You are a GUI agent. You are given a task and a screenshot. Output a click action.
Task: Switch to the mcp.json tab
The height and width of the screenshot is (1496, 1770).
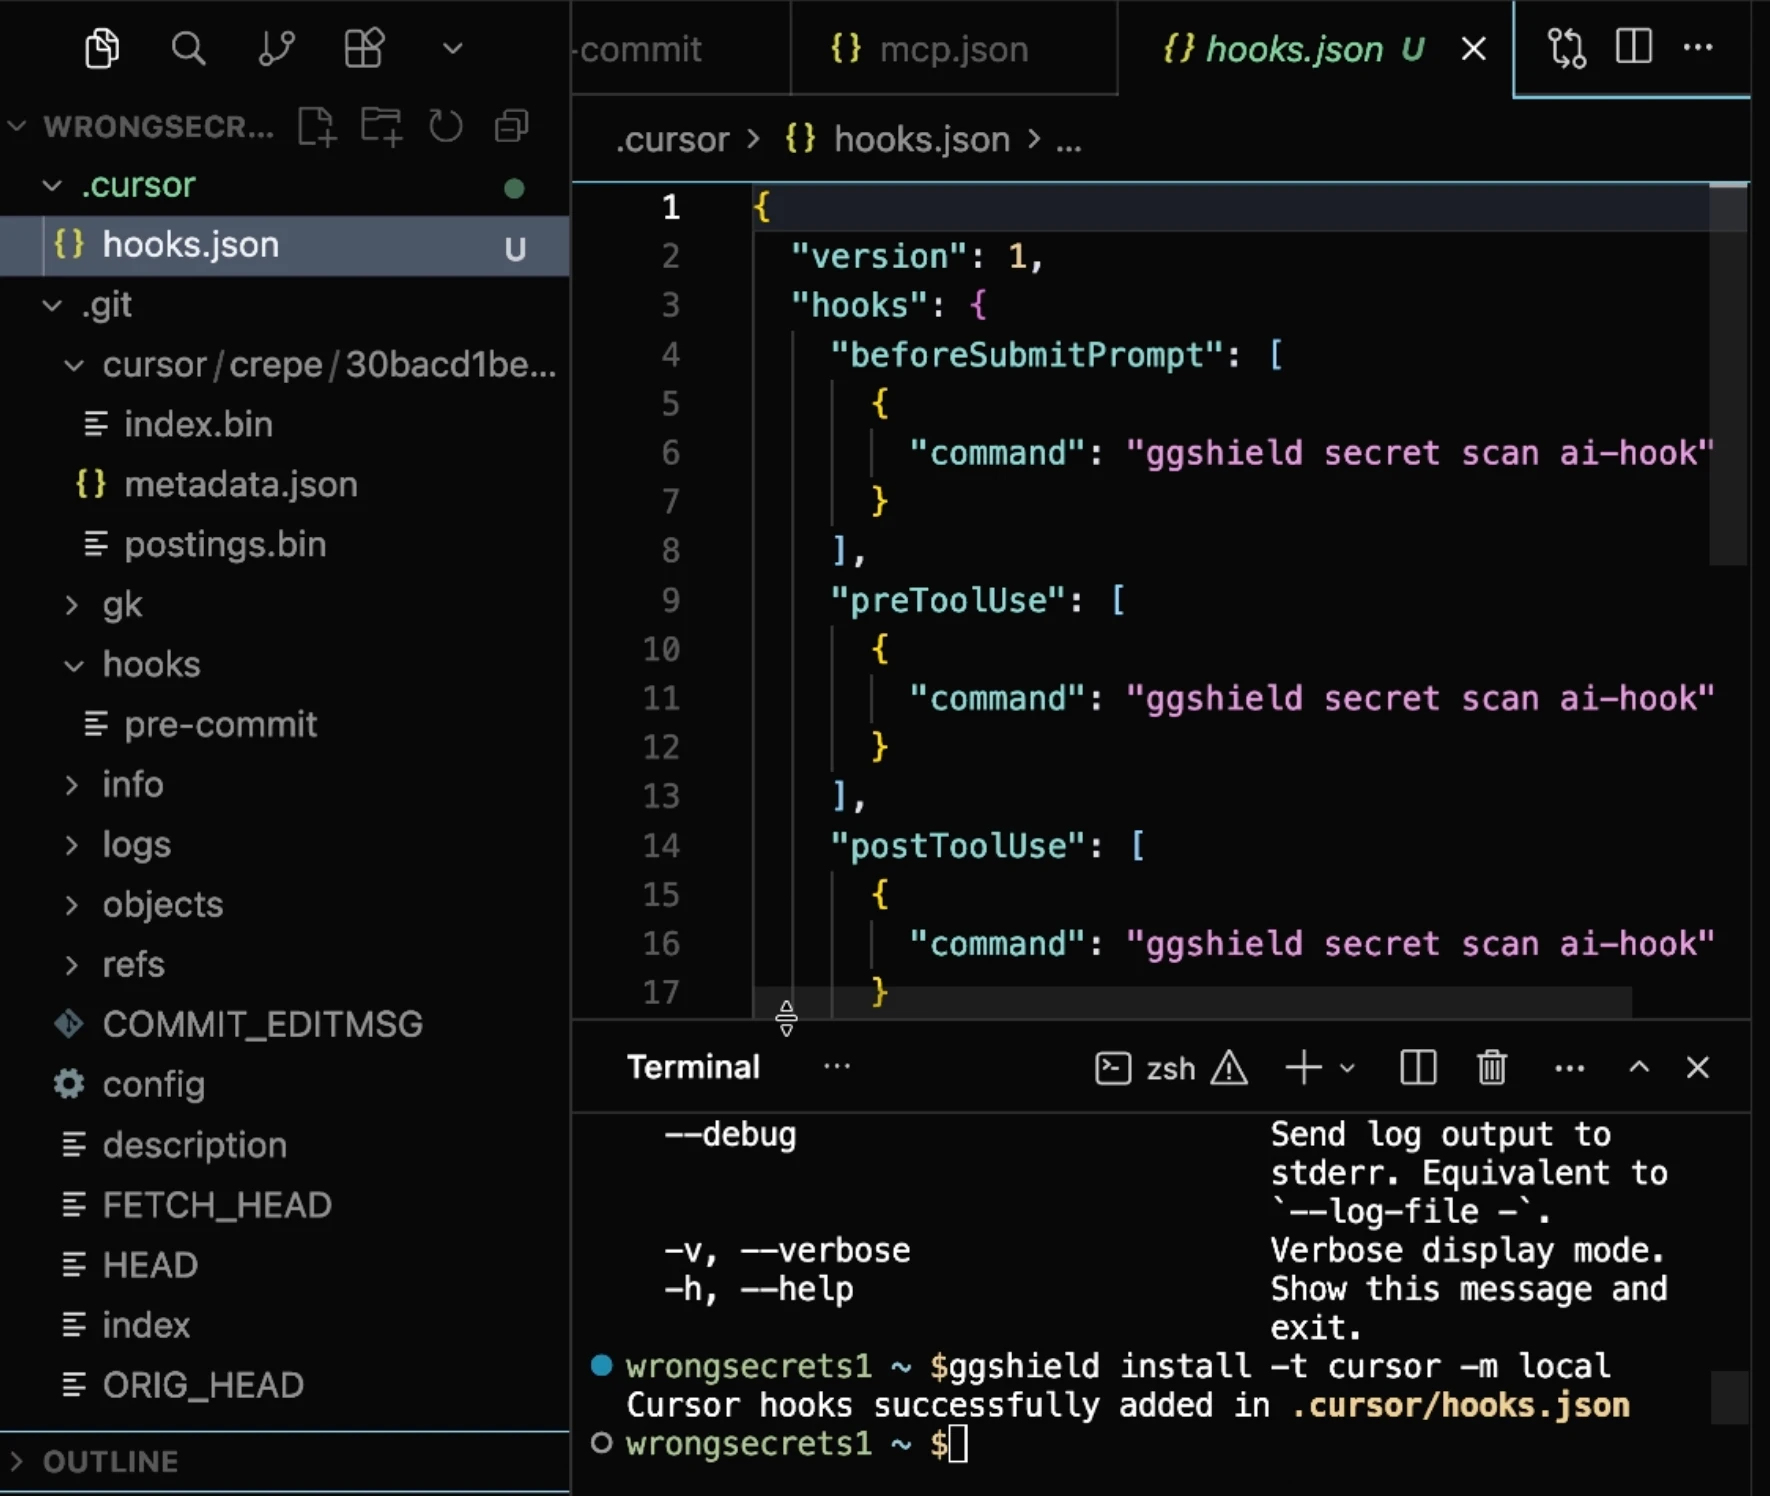click(953, 49)
